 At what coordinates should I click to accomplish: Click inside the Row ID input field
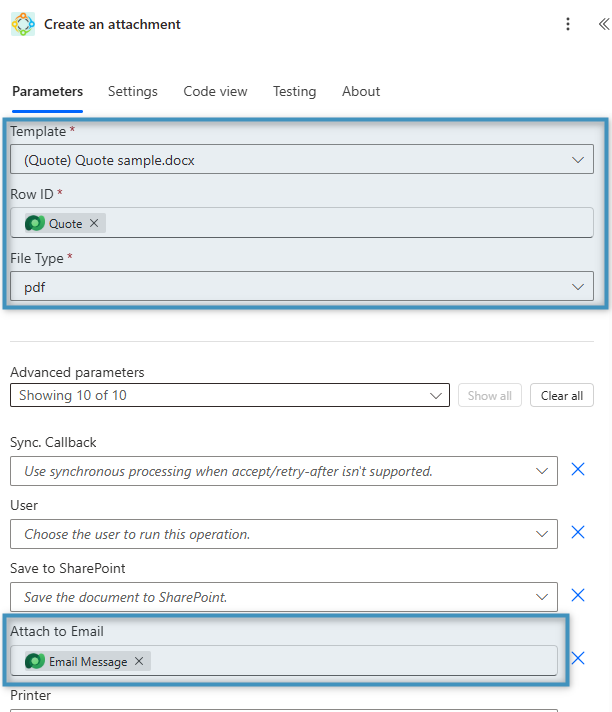[x=340, y=223]
